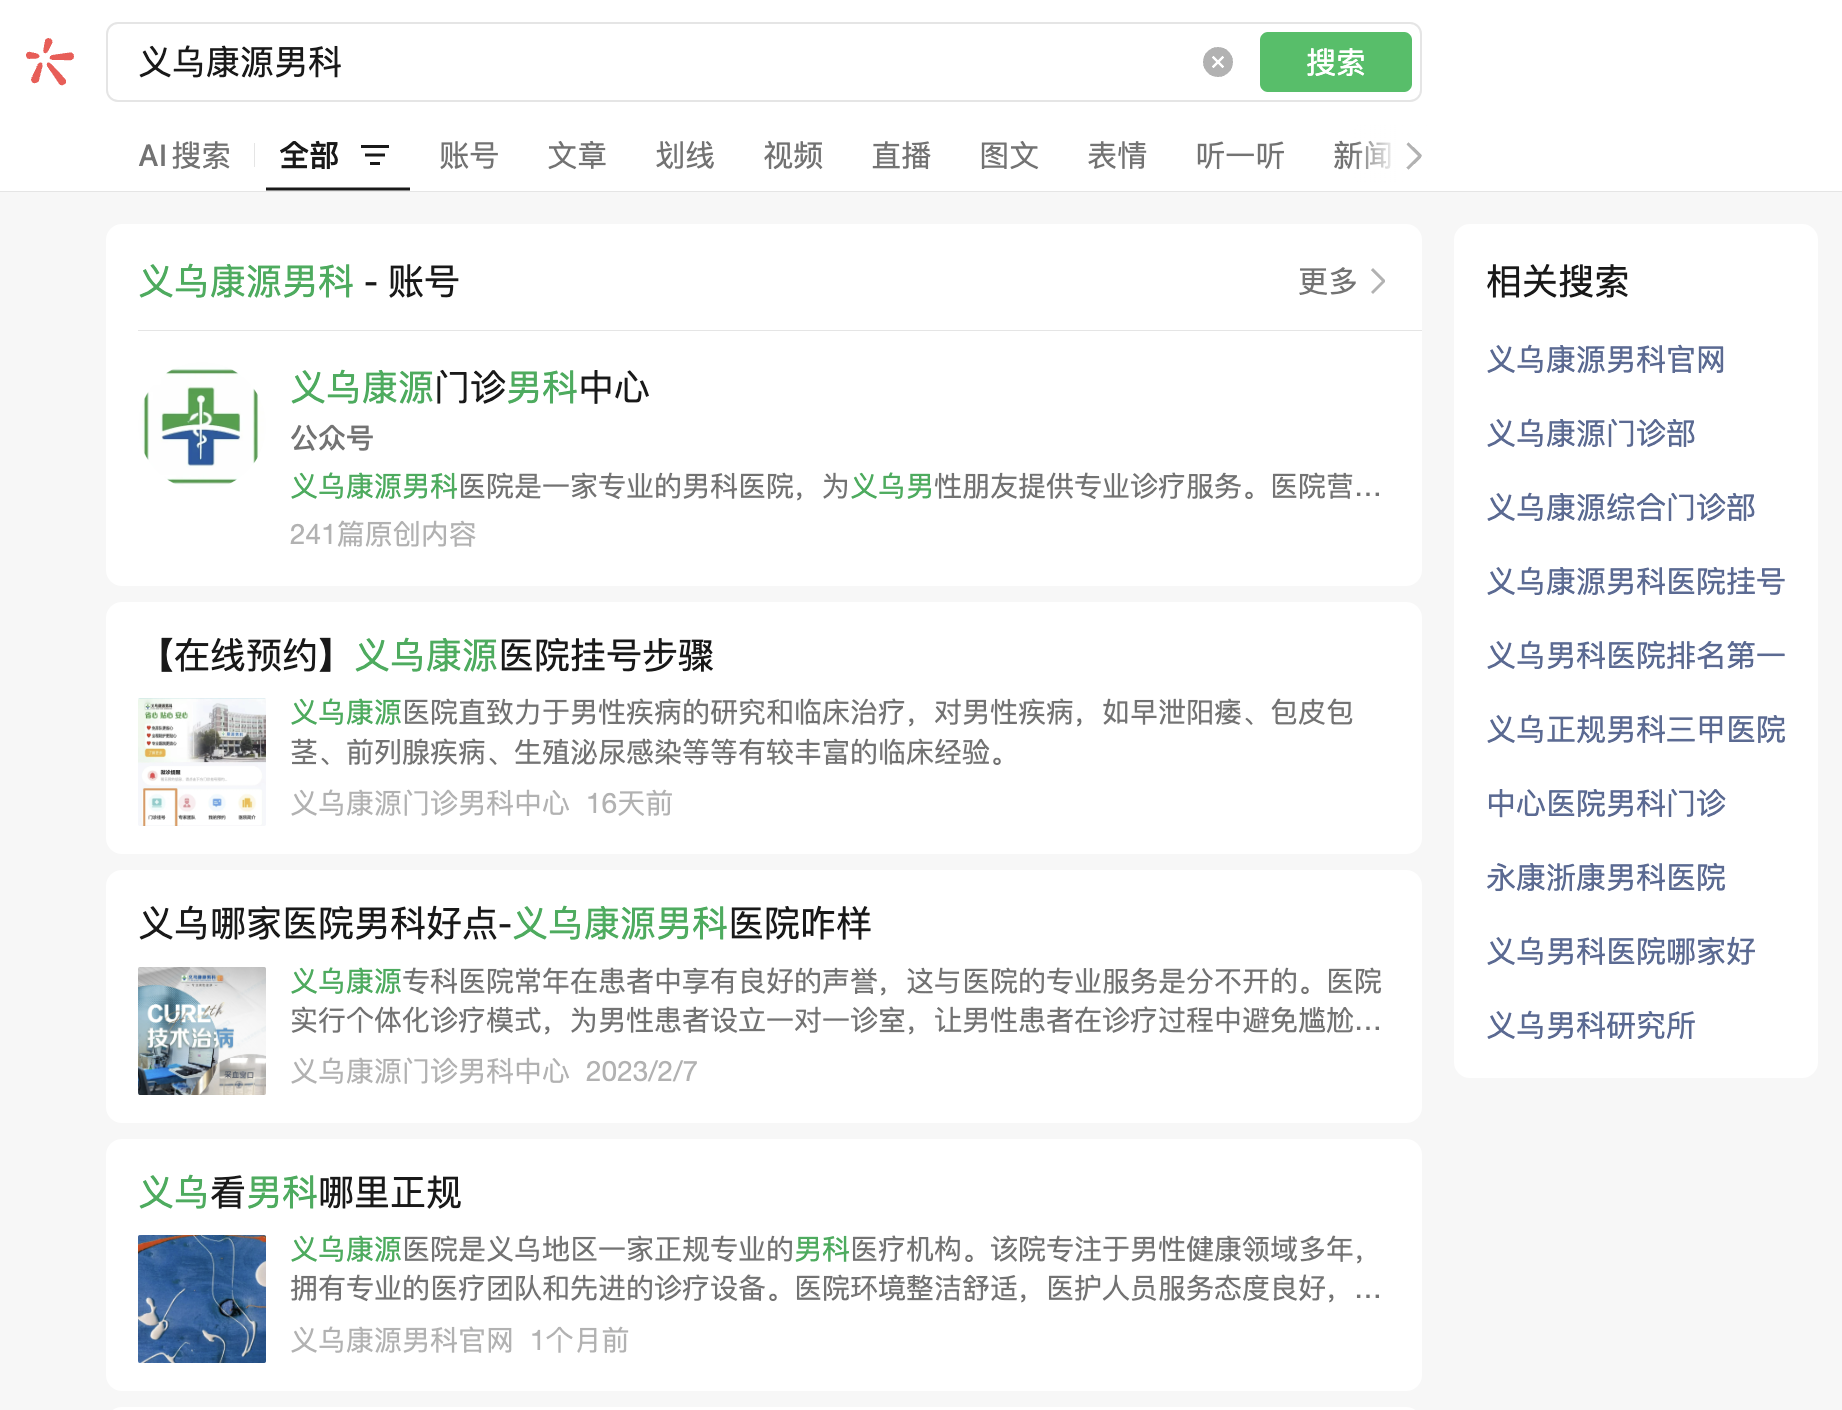Click the 义乌康源男科 - 账号 section heading
This screenshot has height=1410, width=1842.
299,281
